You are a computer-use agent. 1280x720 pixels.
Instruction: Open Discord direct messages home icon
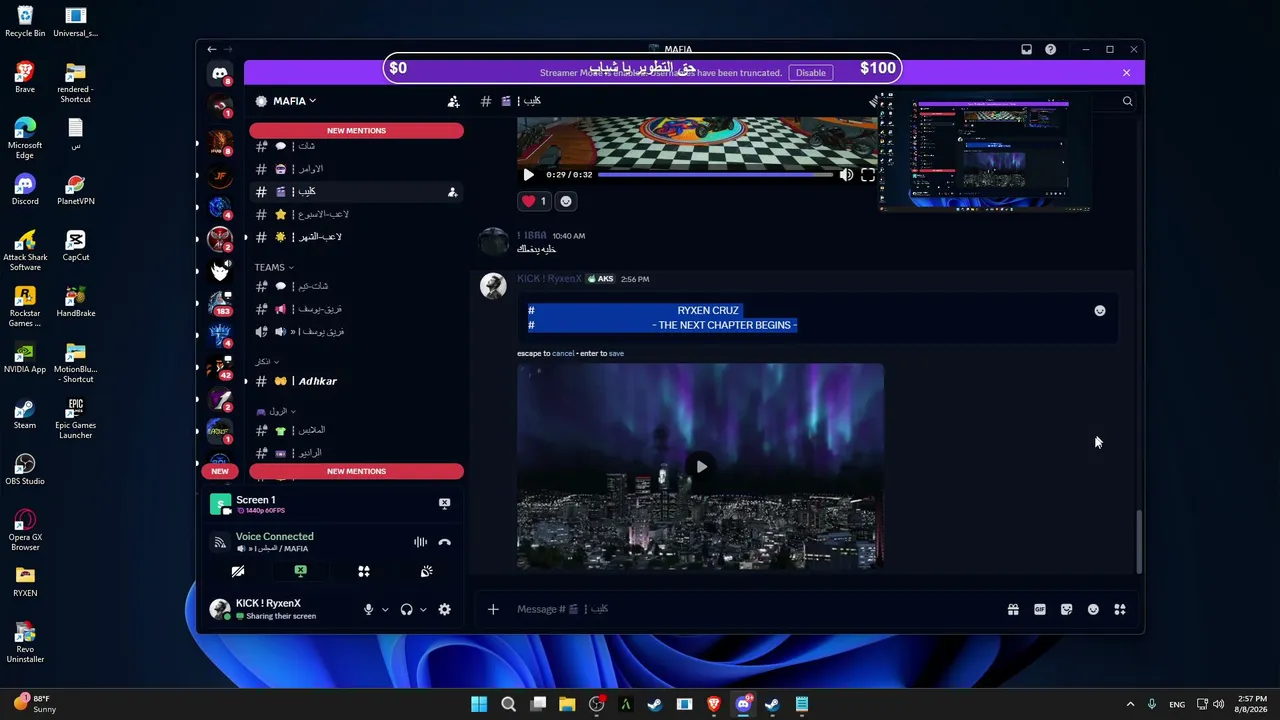point(220,73)
